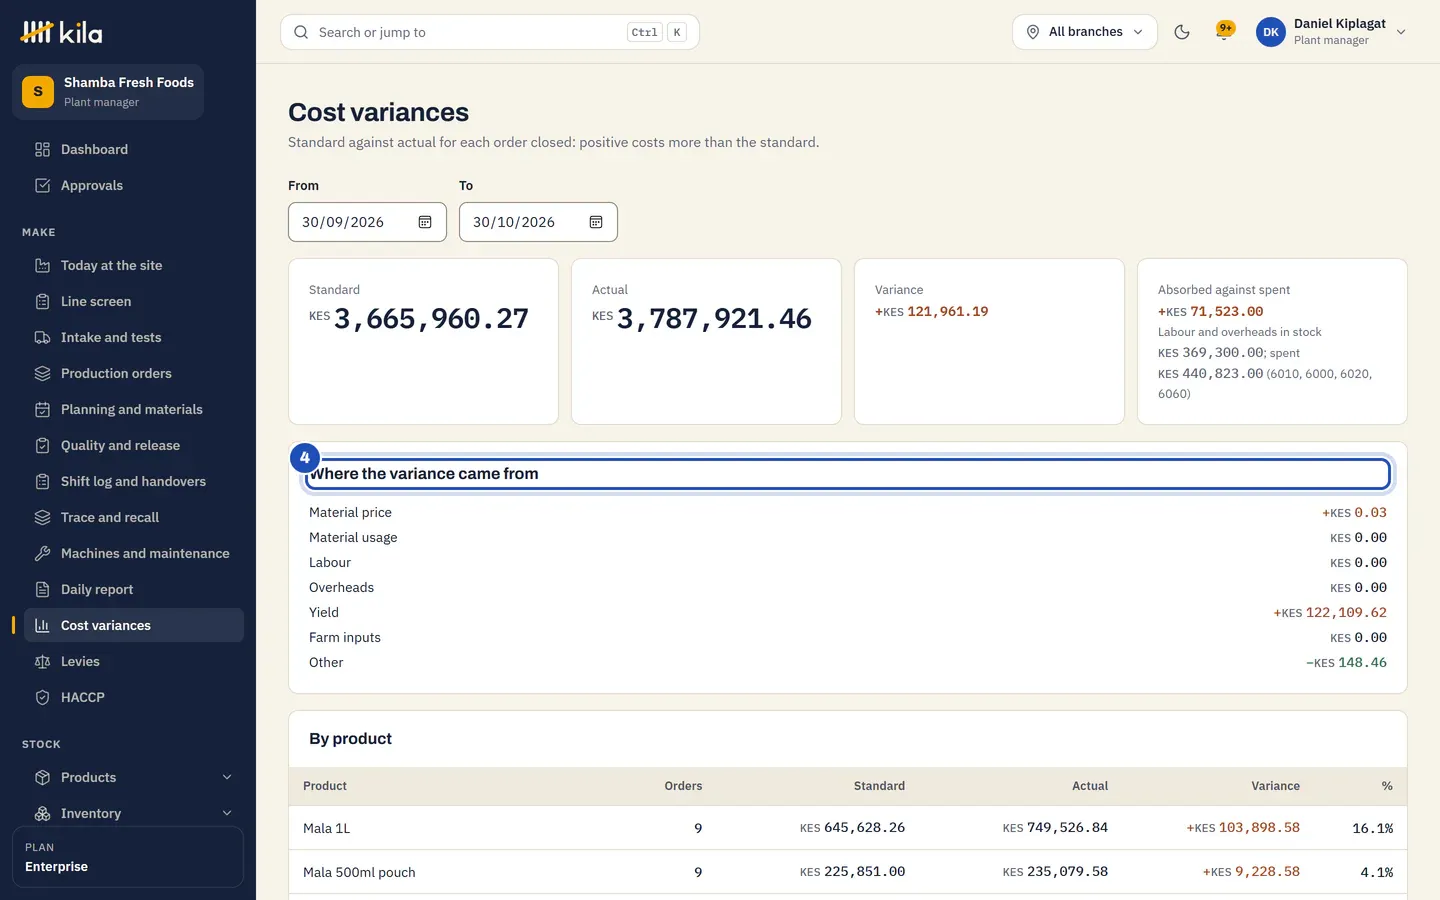
Task: Open the notifications icon with 9+ badge
Action: coord(1224,31)
